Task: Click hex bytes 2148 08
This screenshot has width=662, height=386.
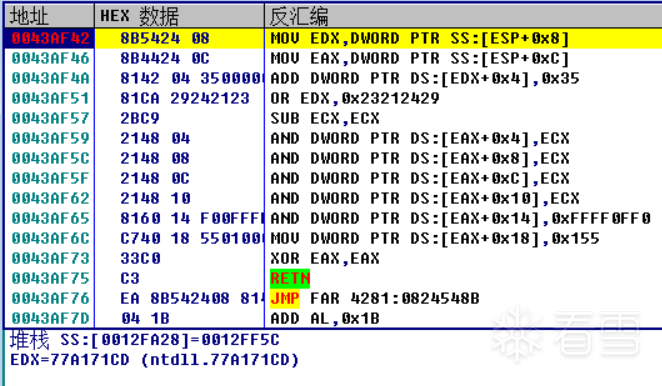Action: 155,158
